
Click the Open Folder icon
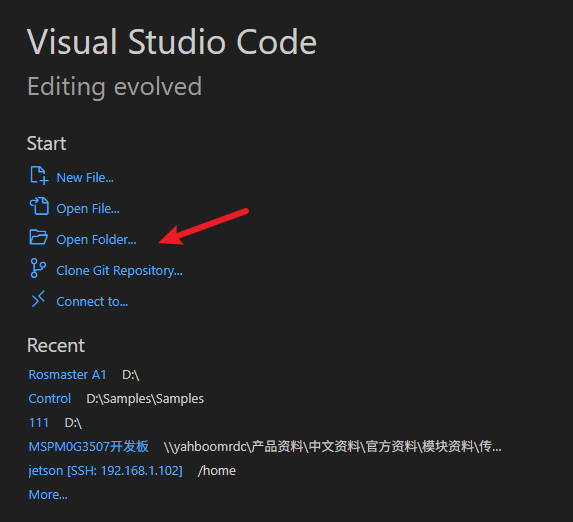point(38,237)
